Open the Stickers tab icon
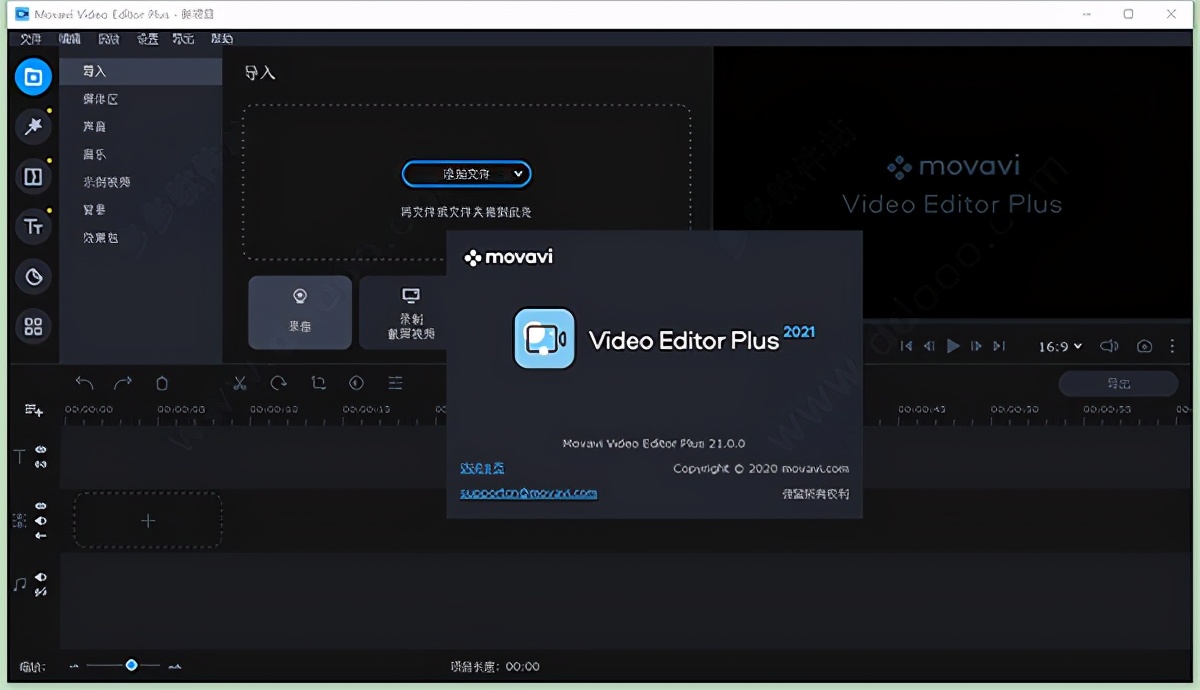 (x=33, y=277)
